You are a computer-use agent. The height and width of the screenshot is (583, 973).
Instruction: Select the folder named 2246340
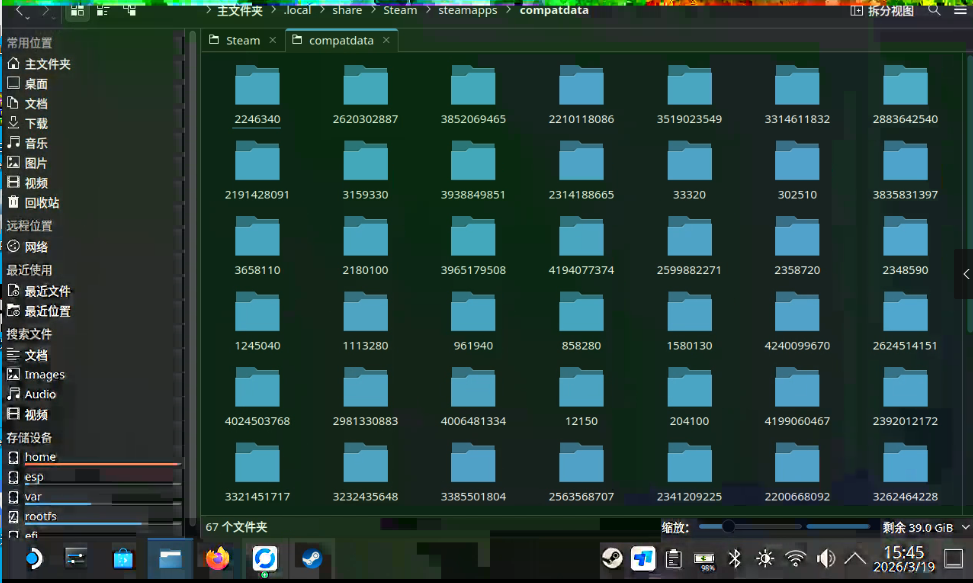tap(257, 96)
